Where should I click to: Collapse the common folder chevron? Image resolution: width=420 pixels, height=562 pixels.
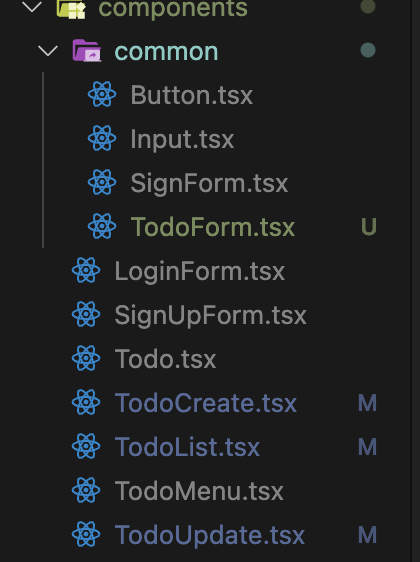48,51
